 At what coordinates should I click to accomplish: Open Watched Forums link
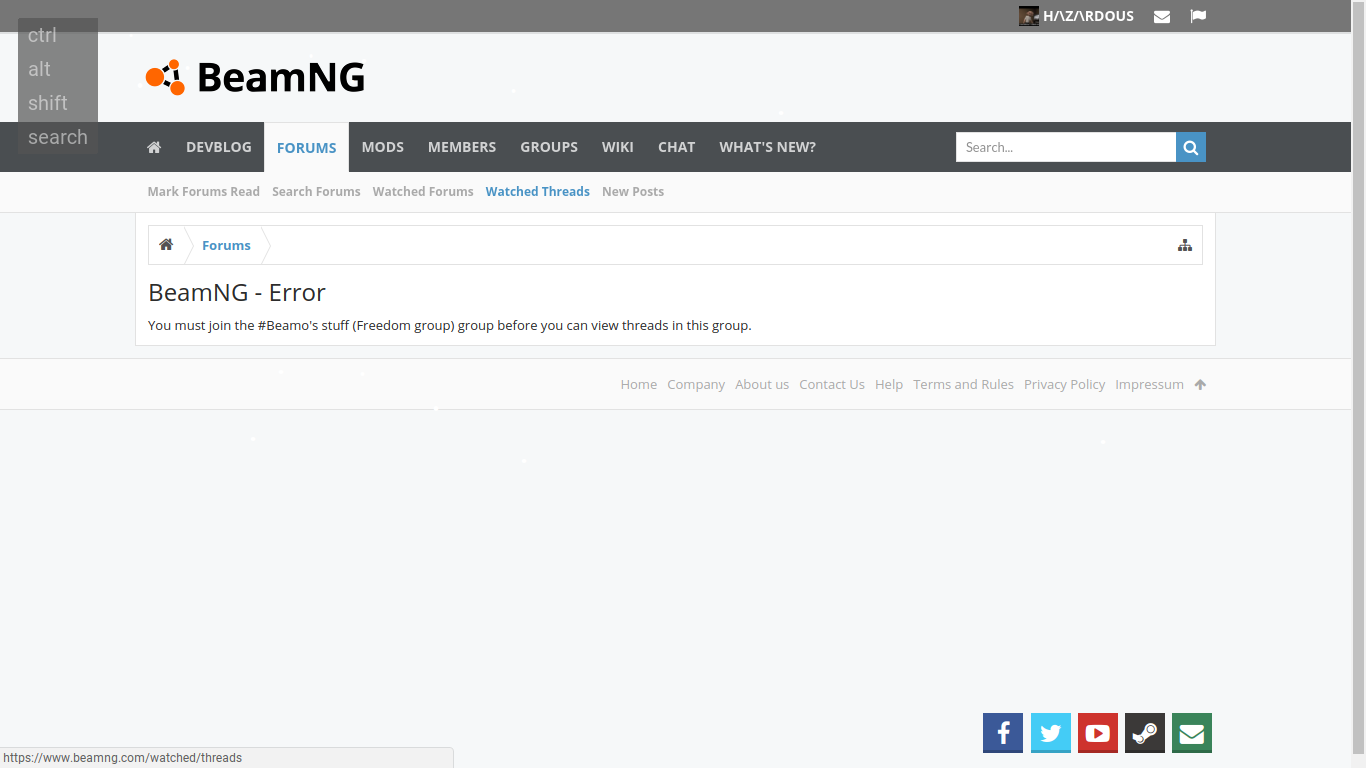click(423, 192)
